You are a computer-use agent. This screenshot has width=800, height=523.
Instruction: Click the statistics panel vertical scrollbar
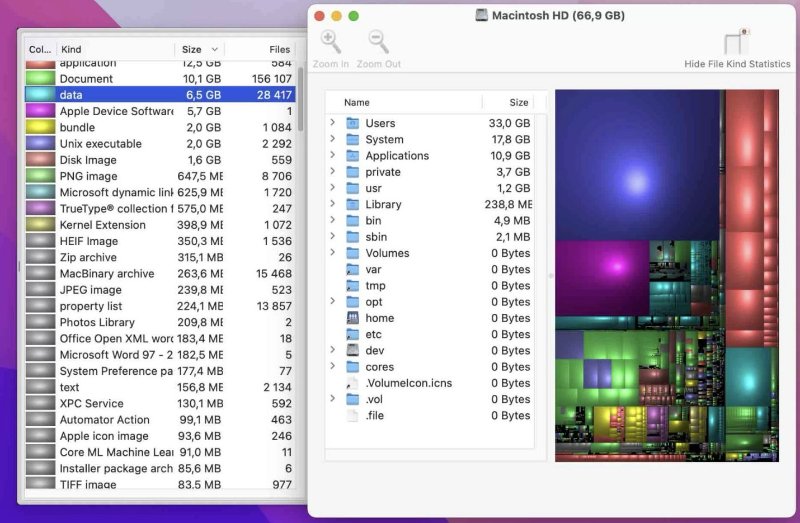(301, 98)
